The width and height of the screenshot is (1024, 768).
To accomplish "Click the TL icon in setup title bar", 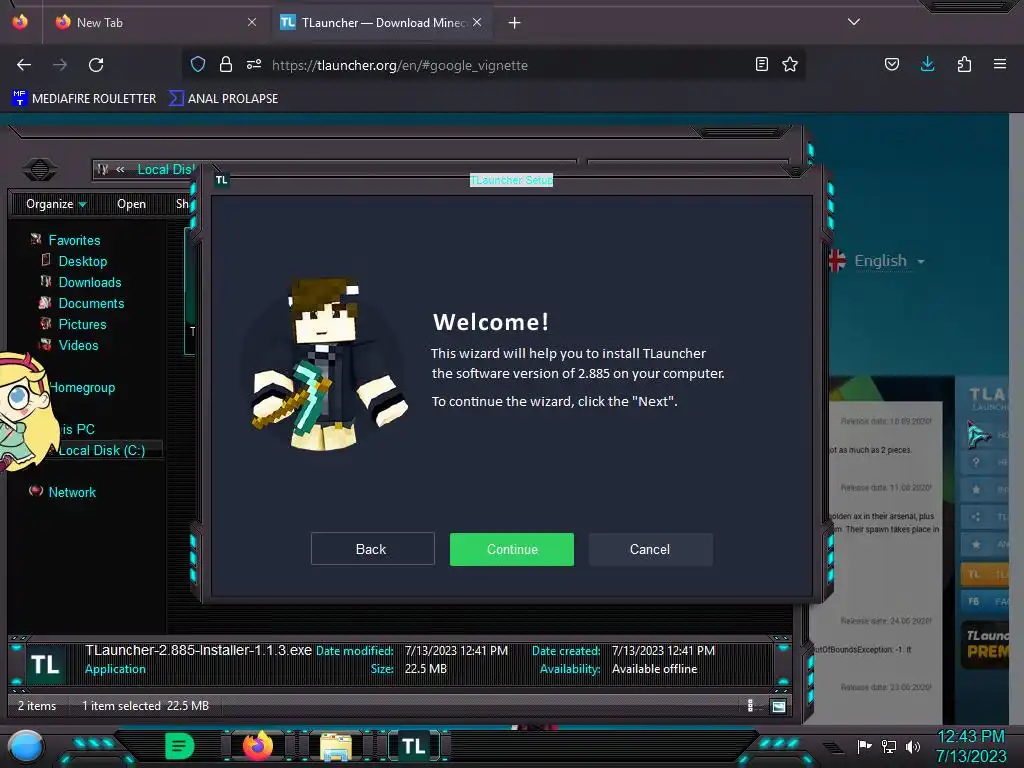I will [x=221, y=180].
